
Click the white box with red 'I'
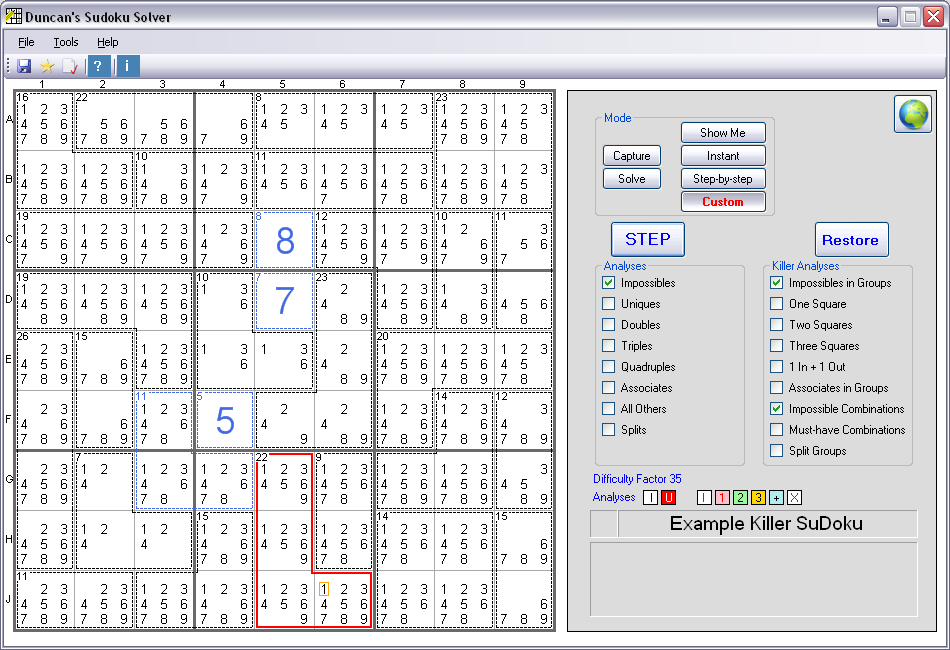704,497
